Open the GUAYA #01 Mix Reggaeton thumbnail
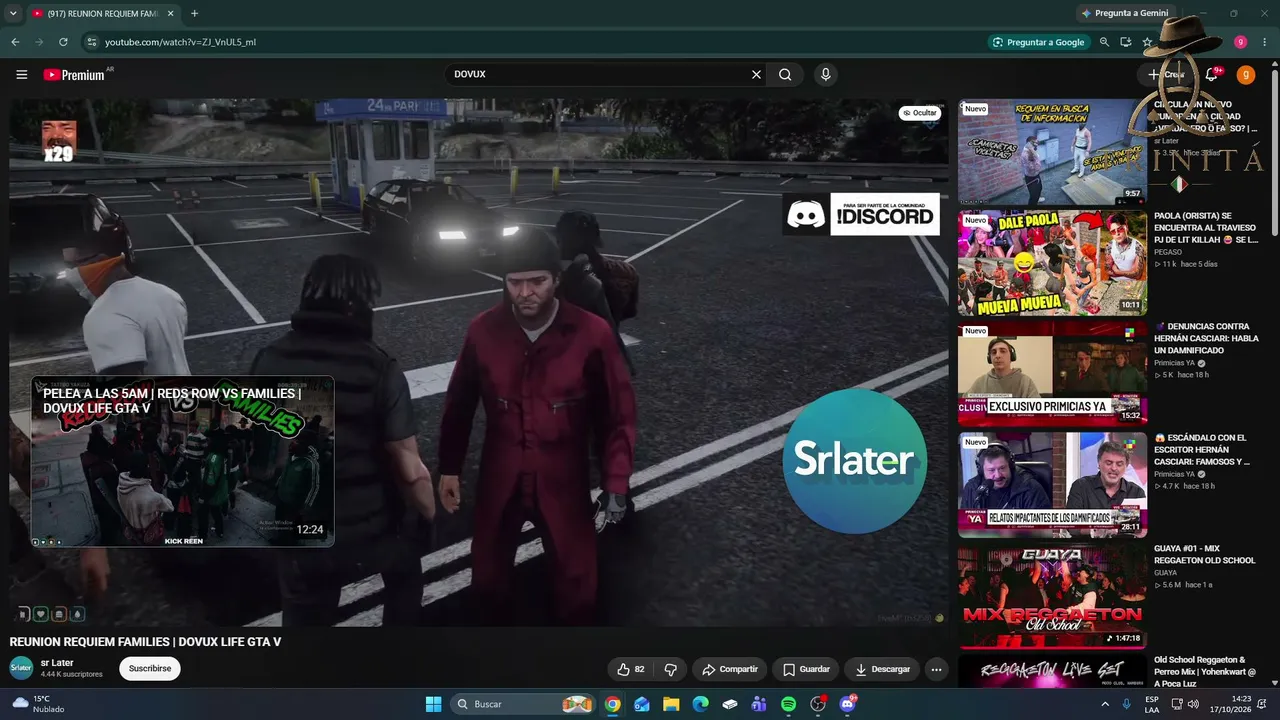The width and height of the screenshot is (1280, 720). click(1052, 596)
